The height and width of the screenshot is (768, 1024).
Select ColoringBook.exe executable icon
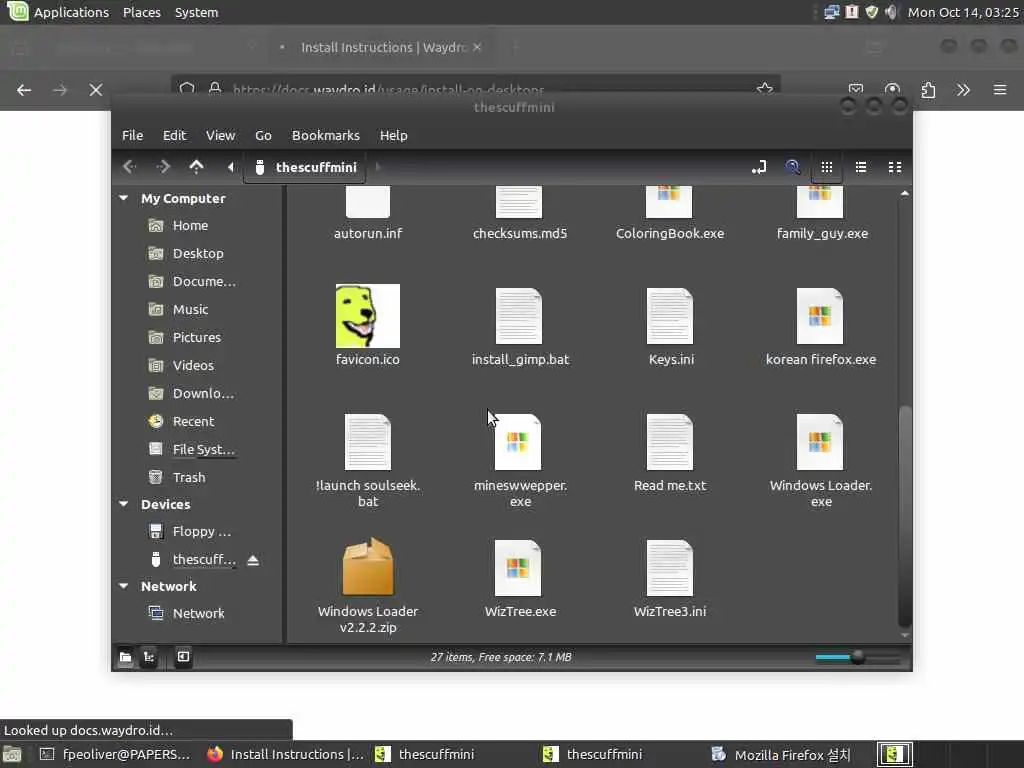669,202
